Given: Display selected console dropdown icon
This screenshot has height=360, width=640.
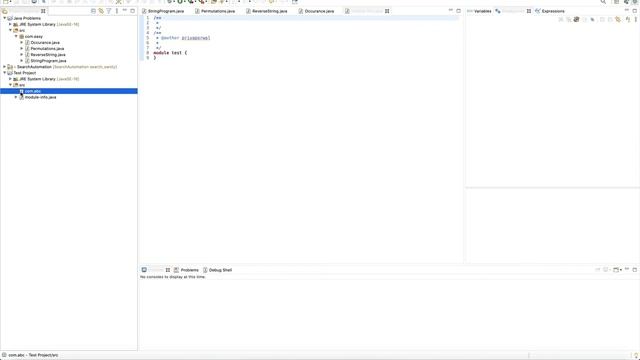Looking at the screenshot, I should pos(607,270).
